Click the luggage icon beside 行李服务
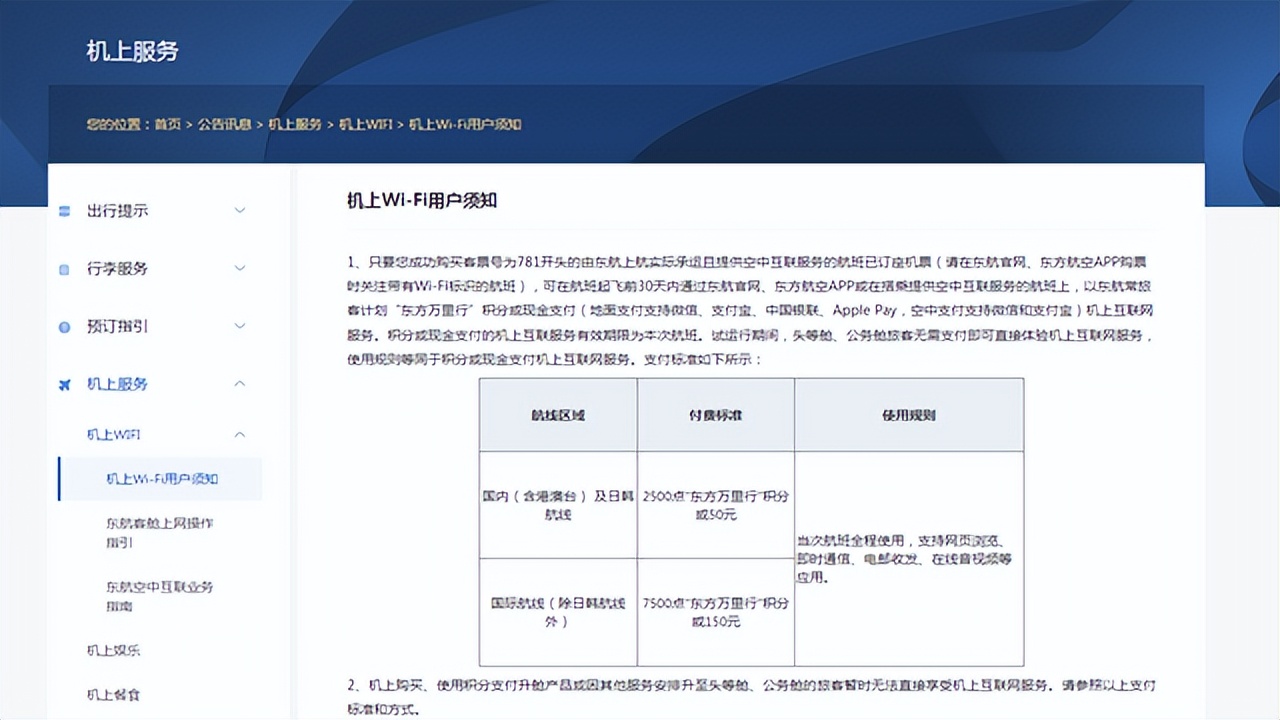Viewport: 1280px width, 720px height. [65, 269]
